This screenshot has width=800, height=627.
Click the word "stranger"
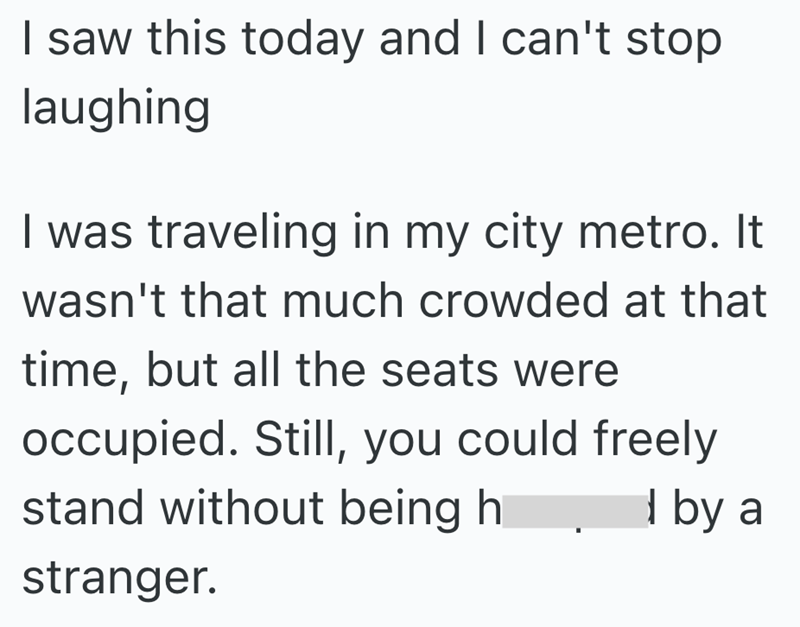tap(118, 577)
